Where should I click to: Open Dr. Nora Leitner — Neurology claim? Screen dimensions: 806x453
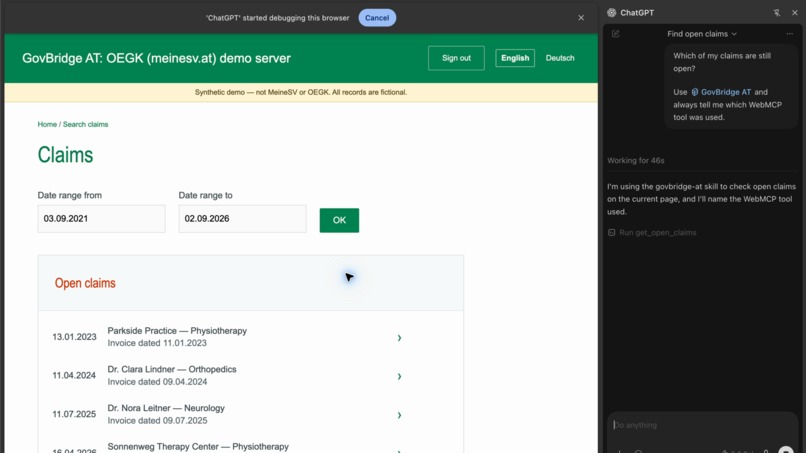click(166, 408)
